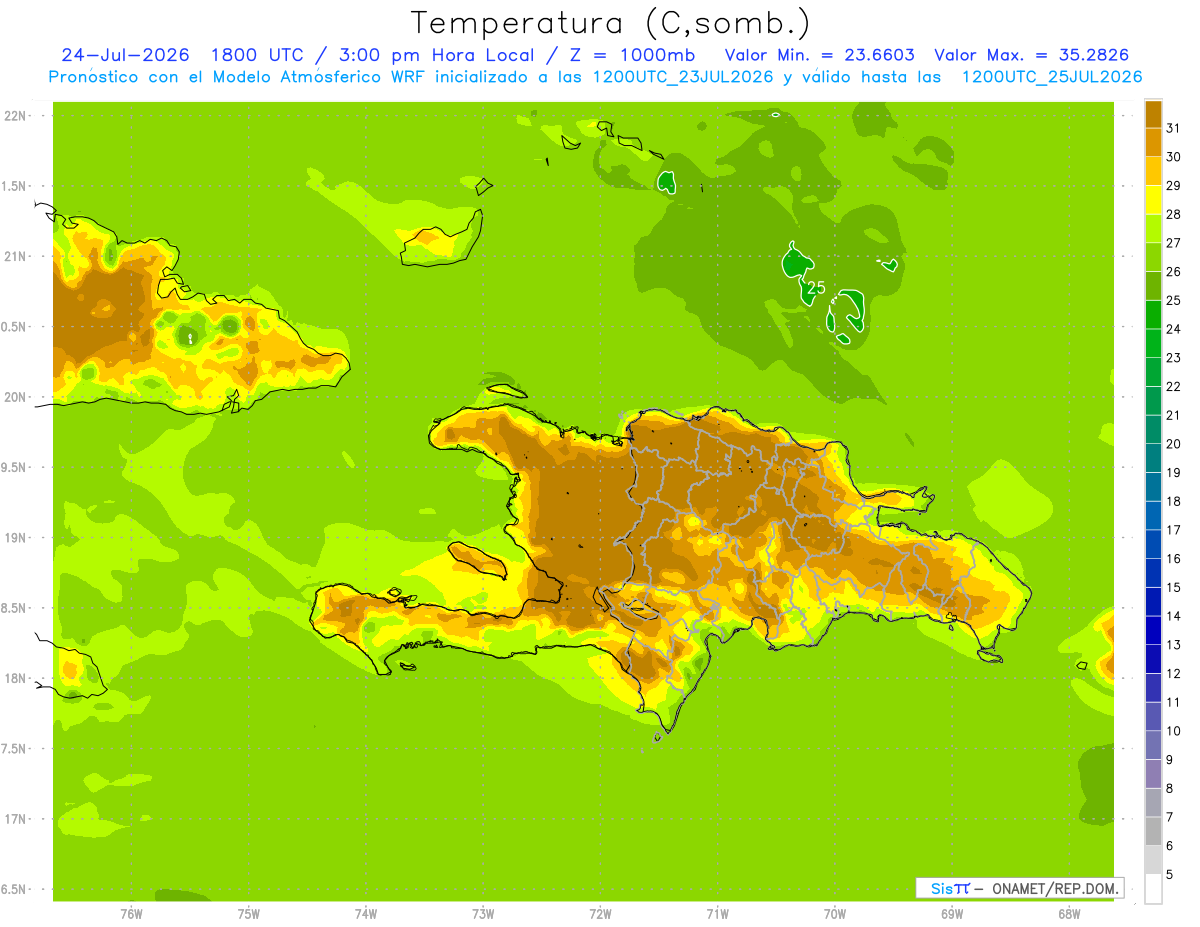This screenshot has height=927, width=1200.
Task: Click the latitude label '19N'
Action: click(x=16, y=538)
